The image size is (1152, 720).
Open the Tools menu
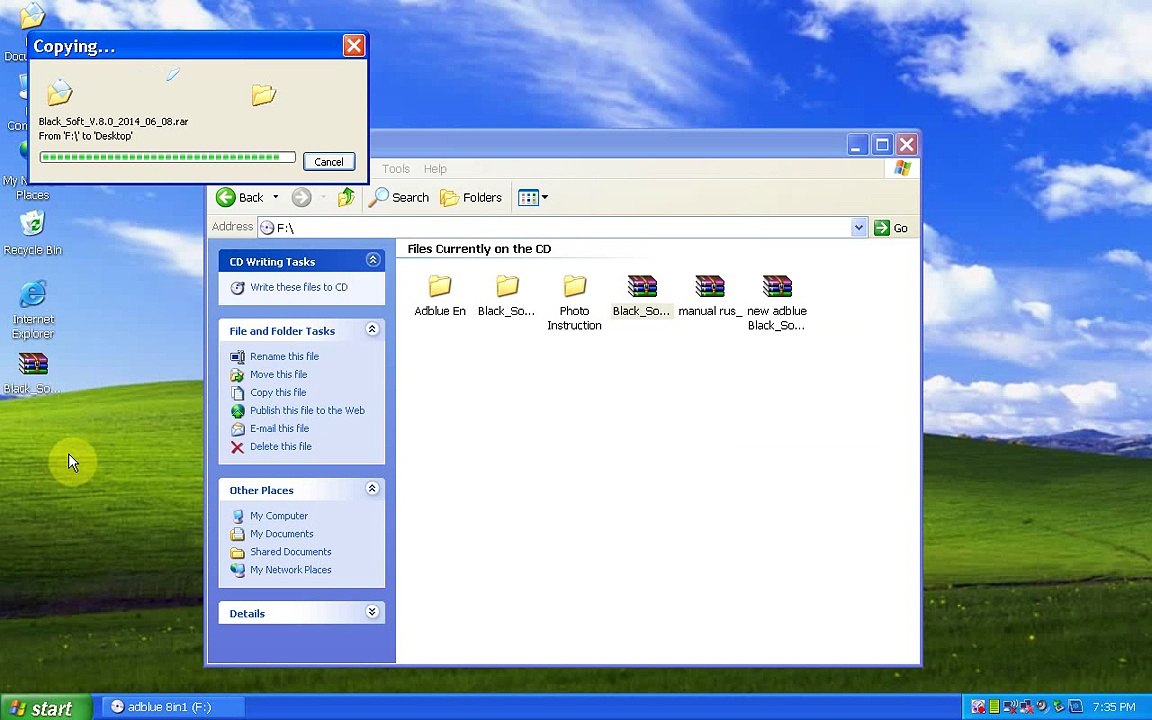click(395, 169)
